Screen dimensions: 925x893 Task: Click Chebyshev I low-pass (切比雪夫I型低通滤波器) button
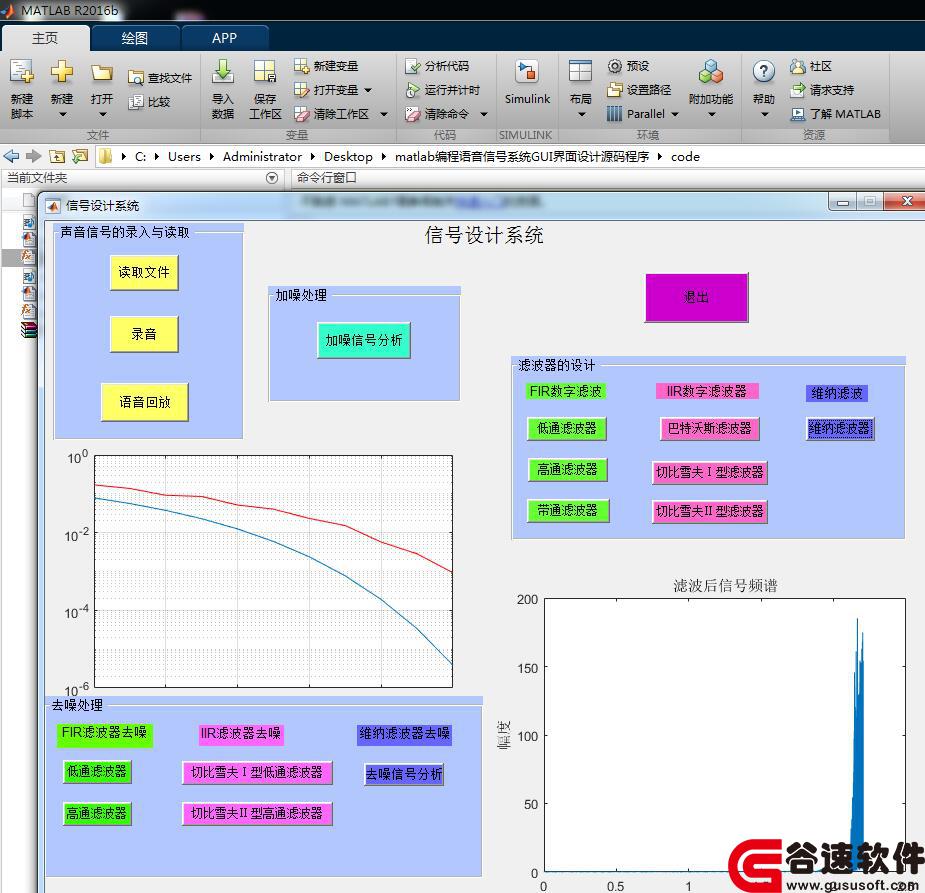257,773
